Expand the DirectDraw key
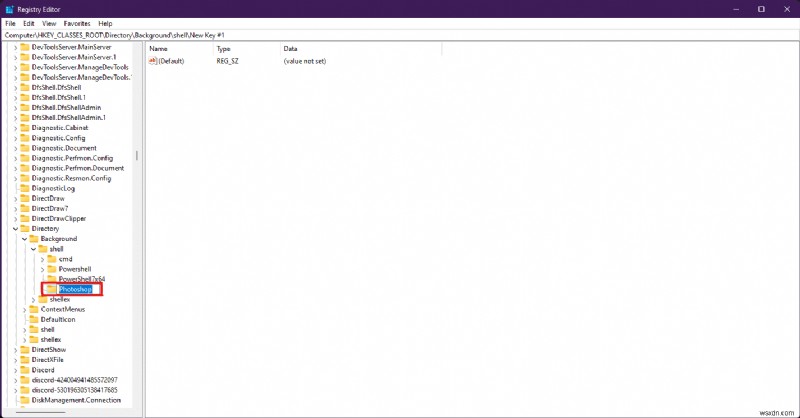This screenshot has height=418, width=800. coord(15,199)
